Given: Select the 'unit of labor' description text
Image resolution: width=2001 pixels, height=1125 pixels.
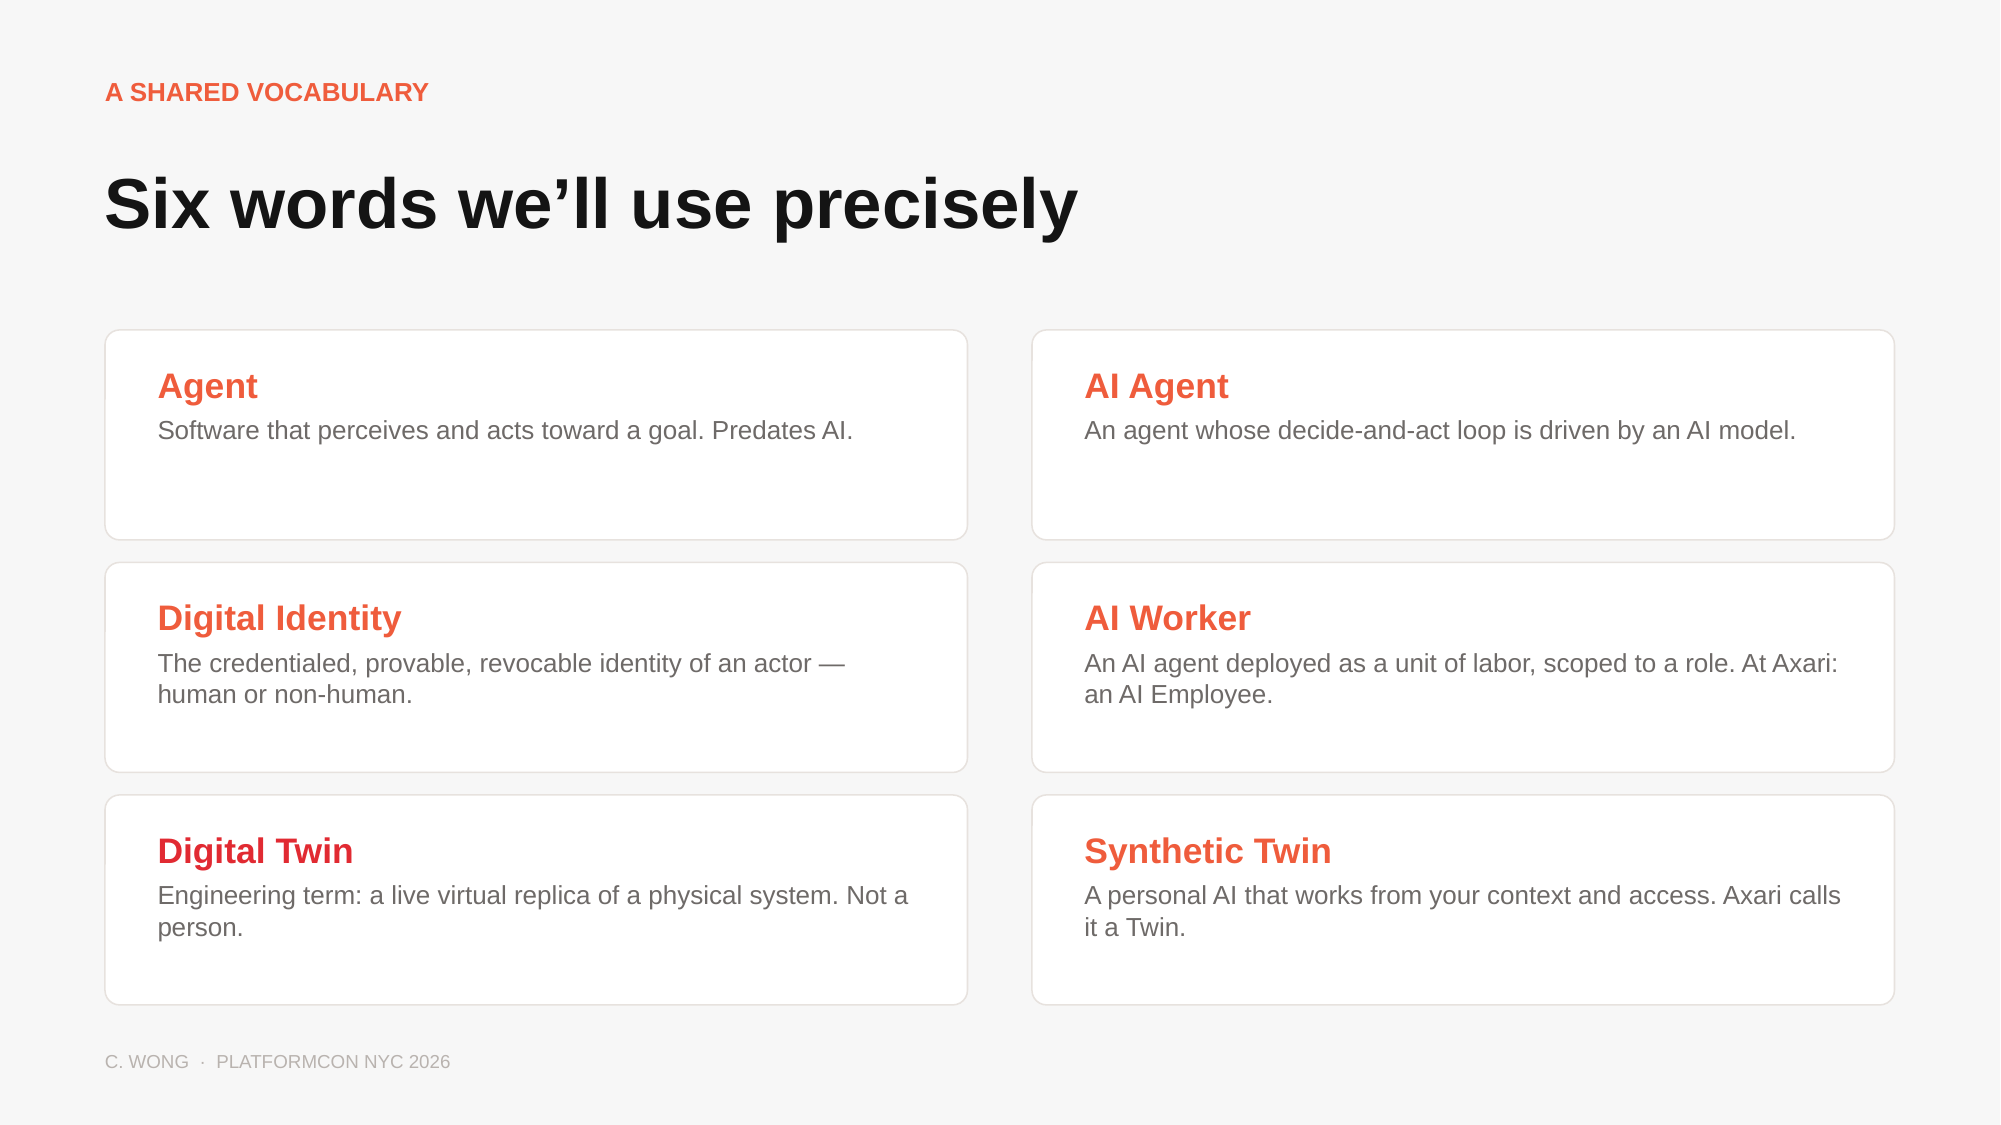Looking at the screenshot, I should [1461, 679].
